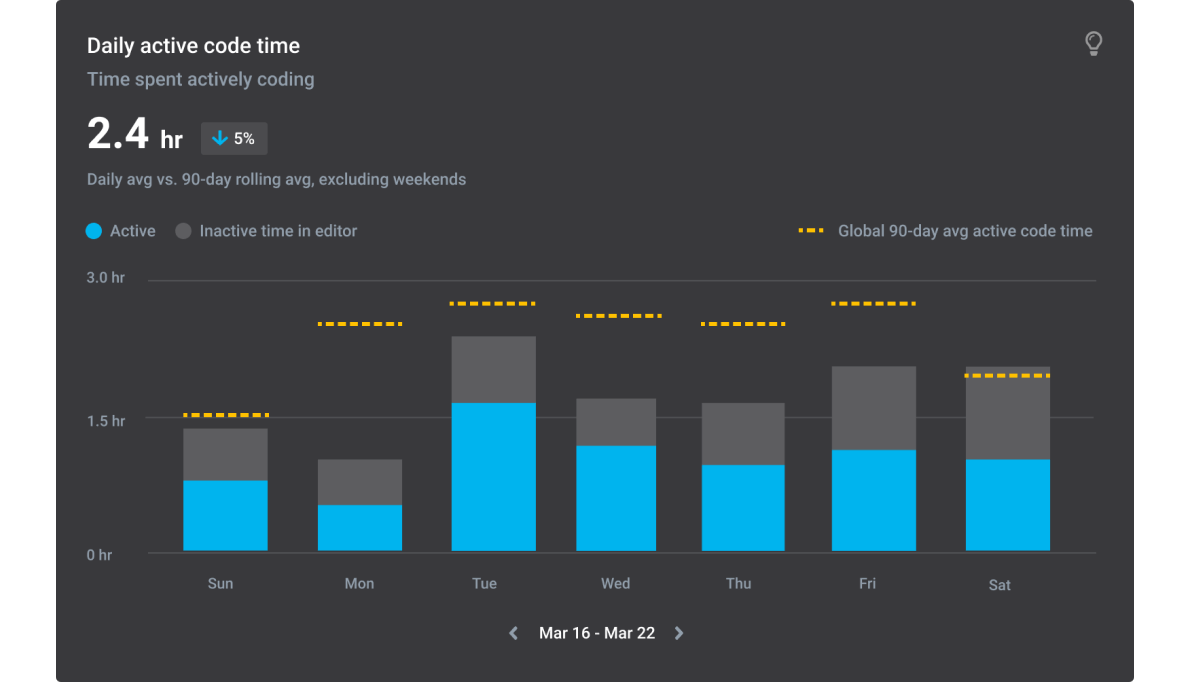
Task: Click the lightbulb insights icon
Action: 1093,43
